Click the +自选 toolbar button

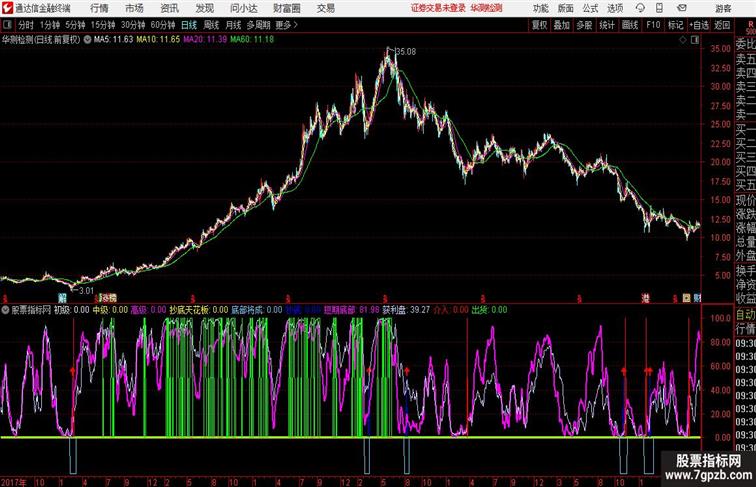pyautogui.click(x=699, y=25)
